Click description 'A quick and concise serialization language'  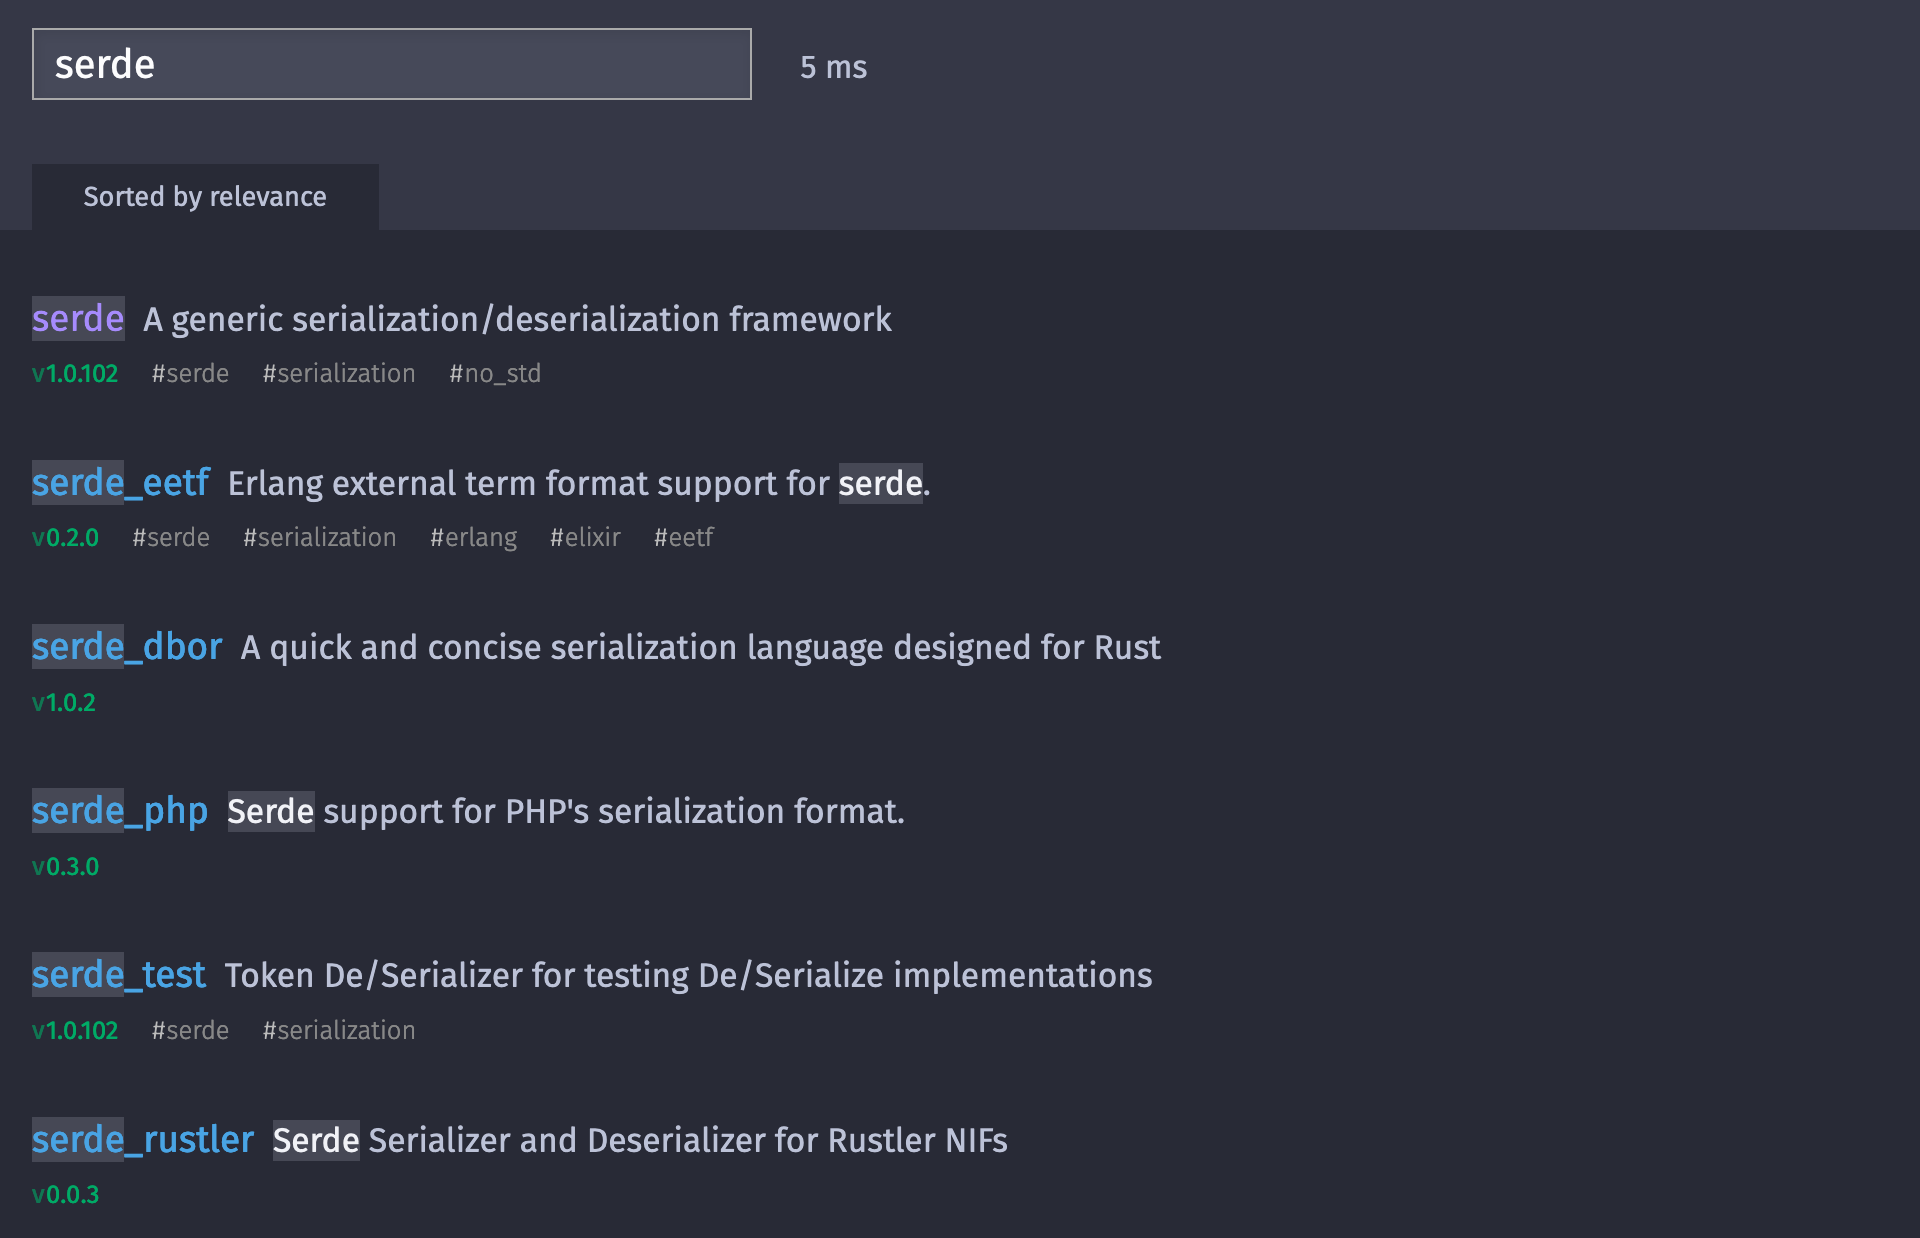point(701,647)
